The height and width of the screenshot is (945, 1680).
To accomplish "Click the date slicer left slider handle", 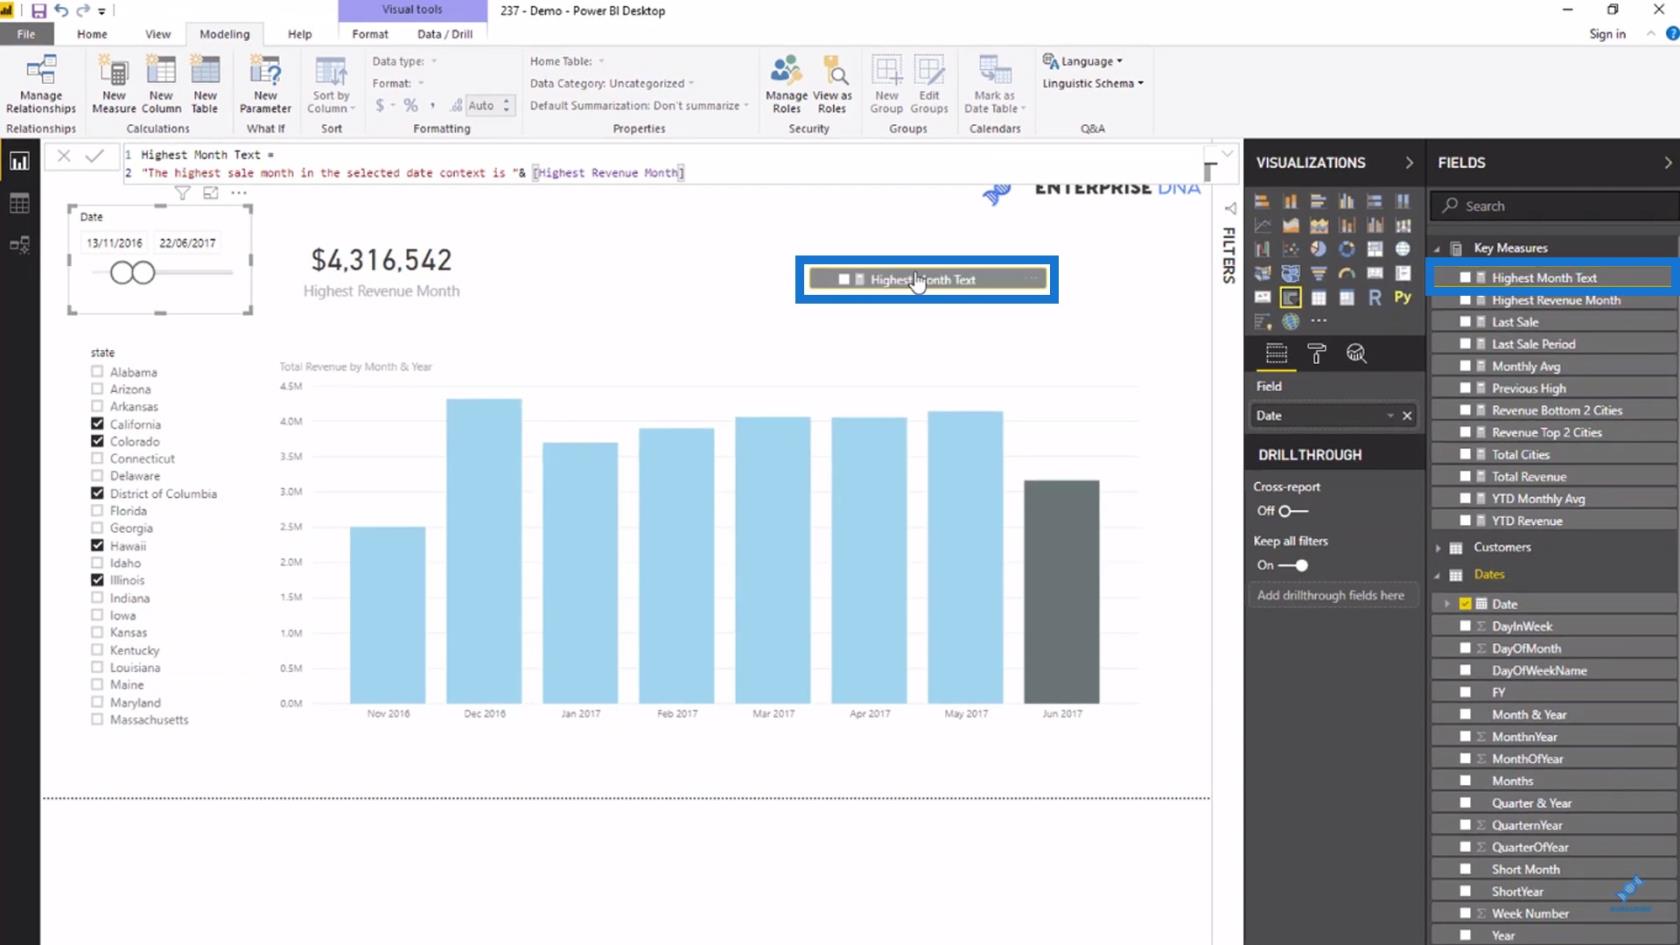I will point(122,272).
